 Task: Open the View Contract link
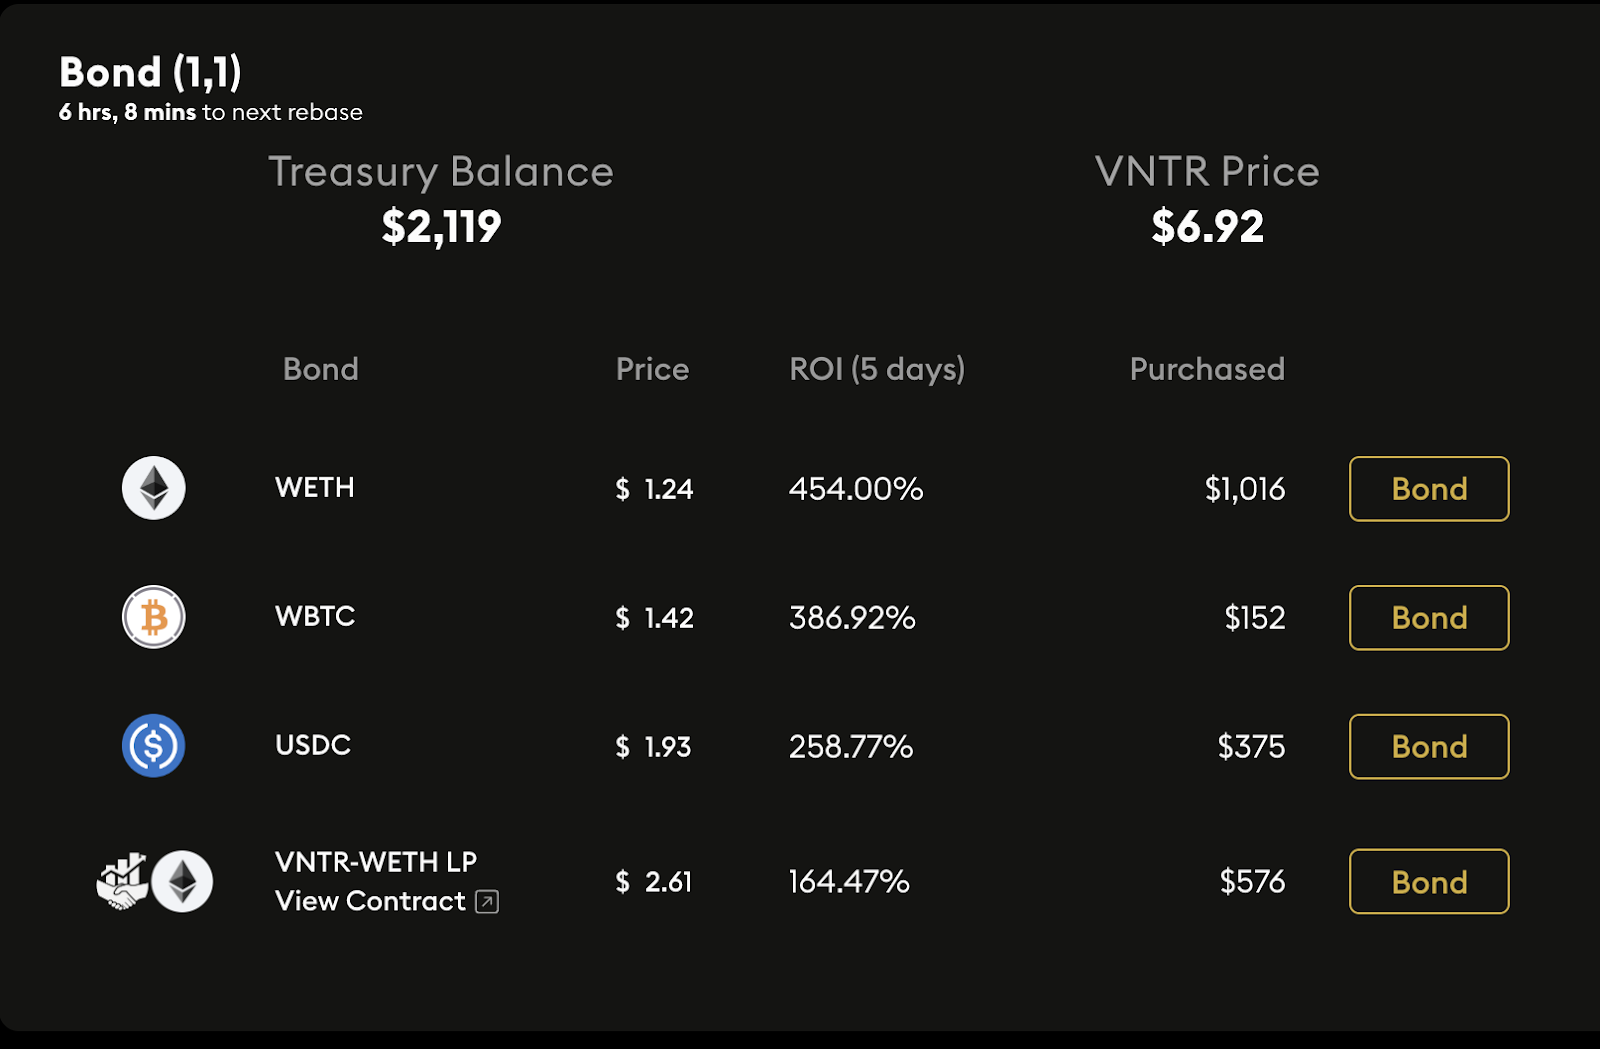click(x=370, y=902)
